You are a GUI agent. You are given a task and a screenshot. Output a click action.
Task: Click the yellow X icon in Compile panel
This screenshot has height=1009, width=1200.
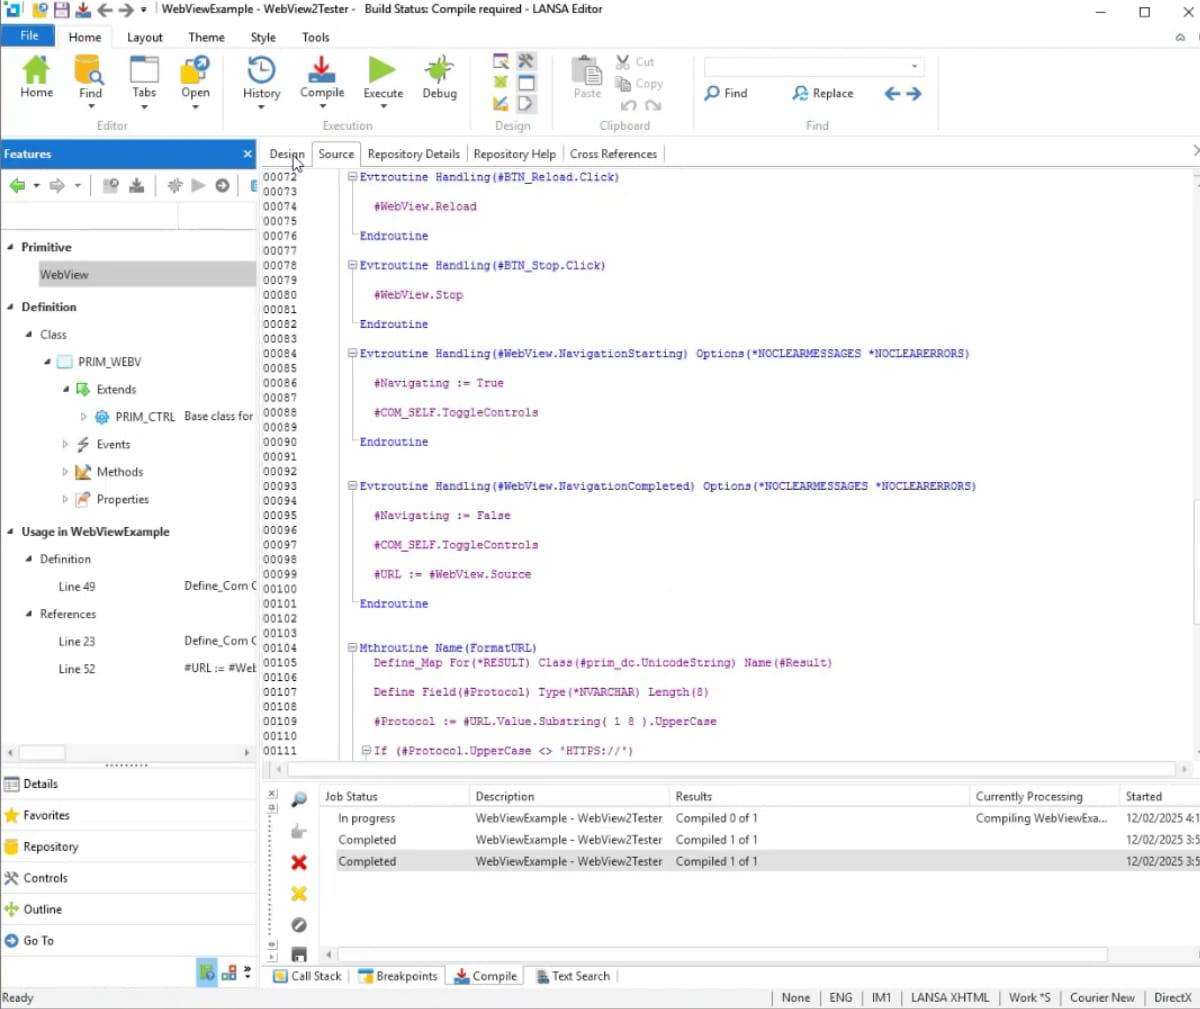tap(298, 893)
